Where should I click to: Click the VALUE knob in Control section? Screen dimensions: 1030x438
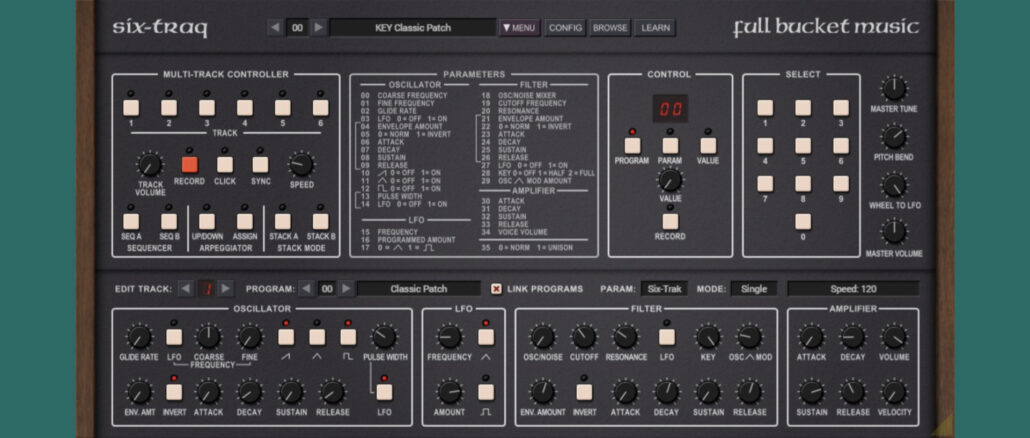point(670,179)
